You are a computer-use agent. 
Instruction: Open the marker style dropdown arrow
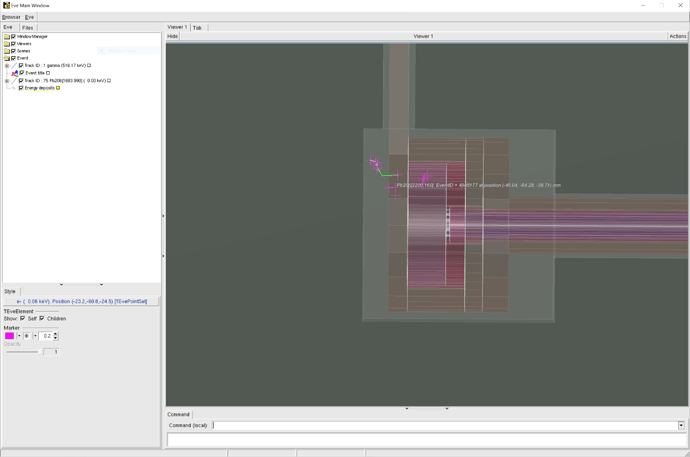pos(35,336)
